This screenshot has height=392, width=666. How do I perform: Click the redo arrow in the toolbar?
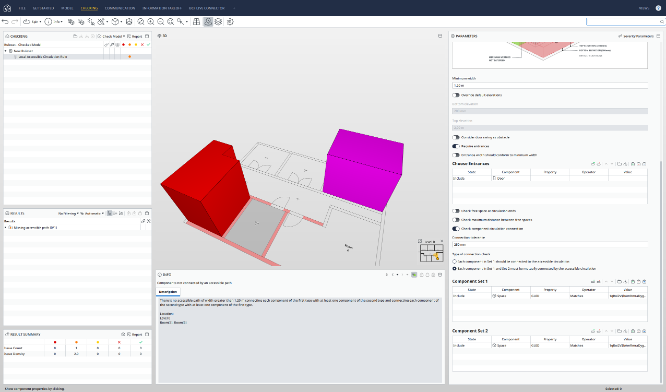point(14,22)
